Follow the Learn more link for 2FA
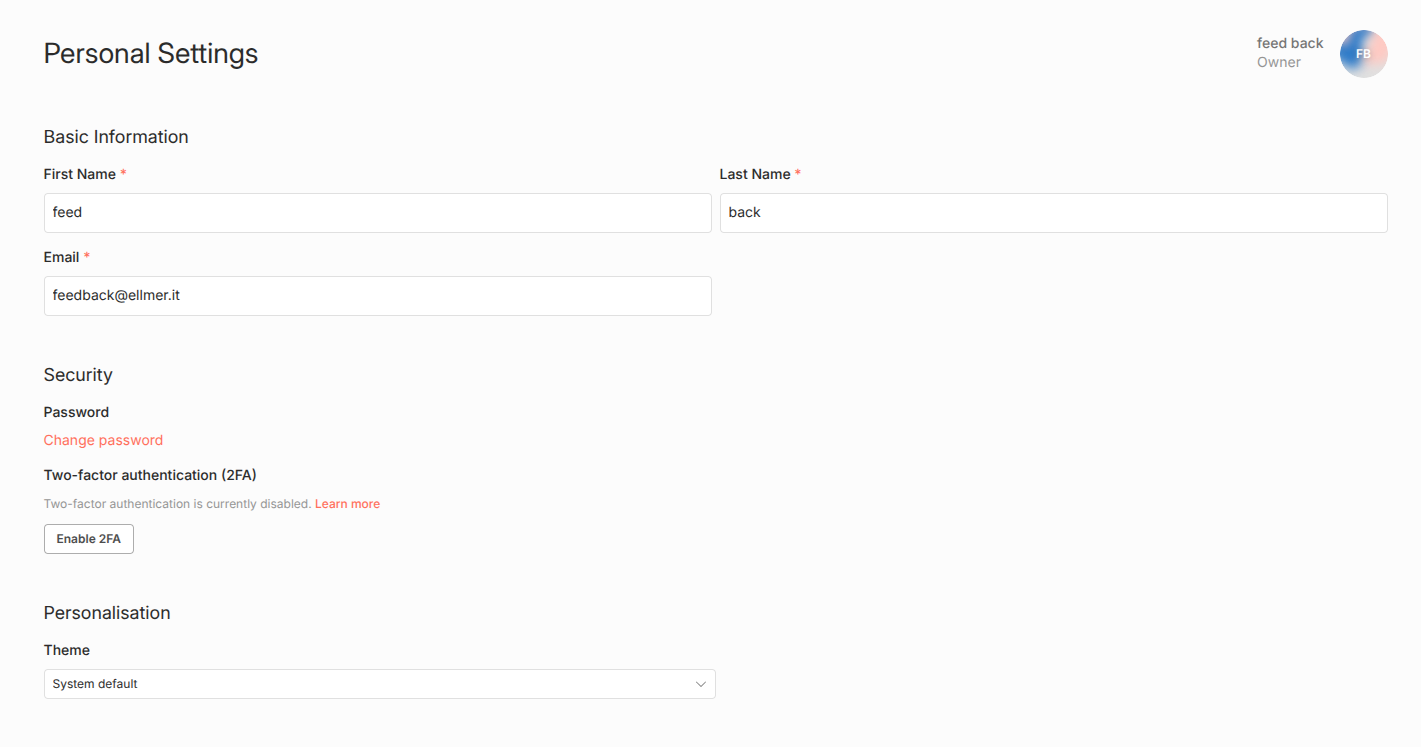 347,504
